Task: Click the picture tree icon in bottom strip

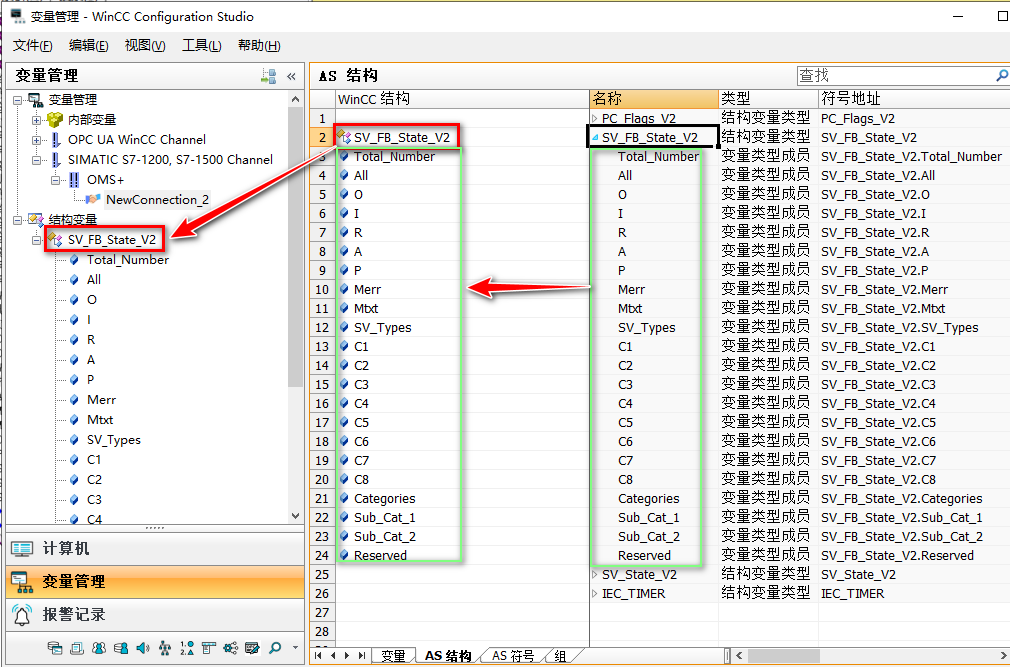Action: (x=164, y=648)
